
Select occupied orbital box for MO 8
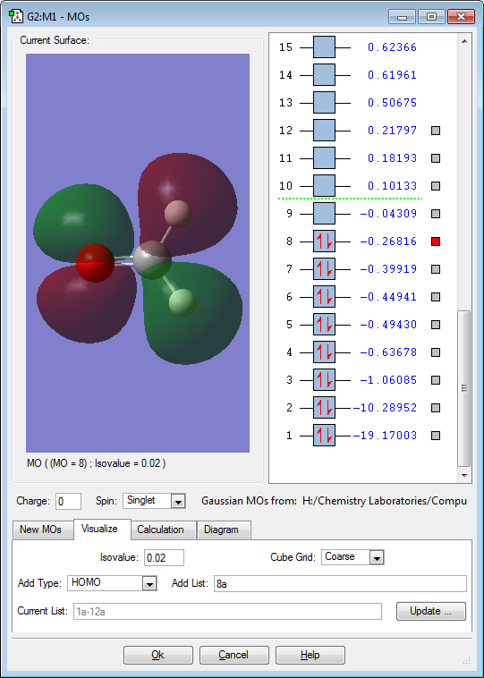pyautogui.click(x=324, y=241)
